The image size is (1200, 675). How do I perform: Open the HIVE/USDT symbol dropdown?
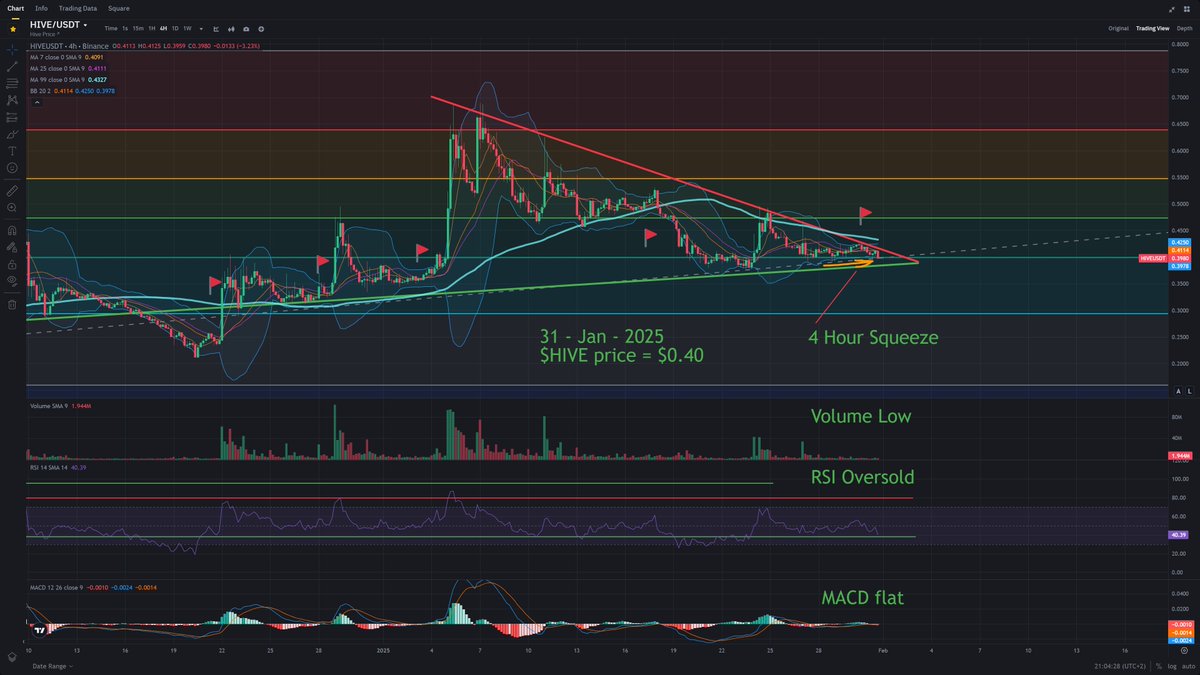click(x=86, y=25)
